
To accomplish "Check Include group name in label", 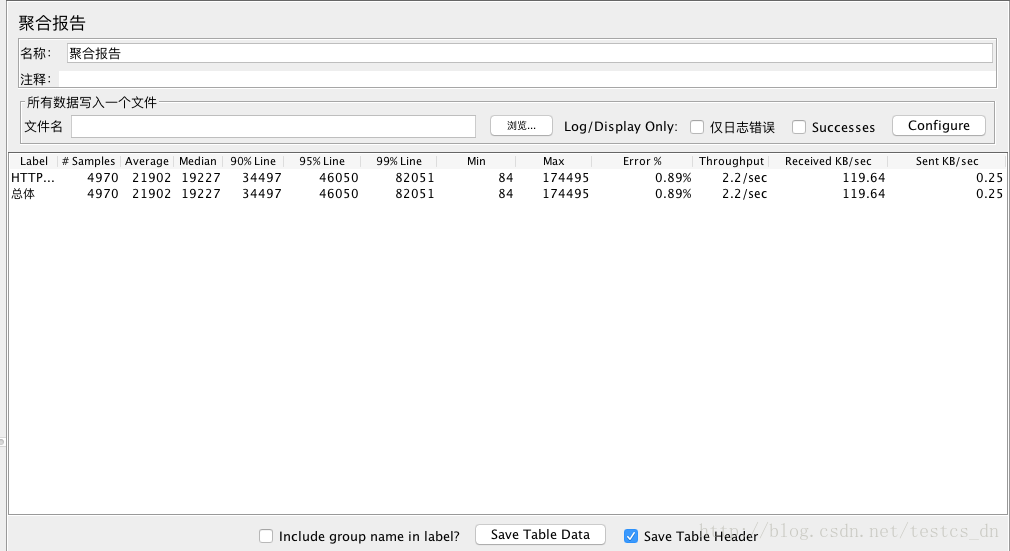I will pos(266,536).
